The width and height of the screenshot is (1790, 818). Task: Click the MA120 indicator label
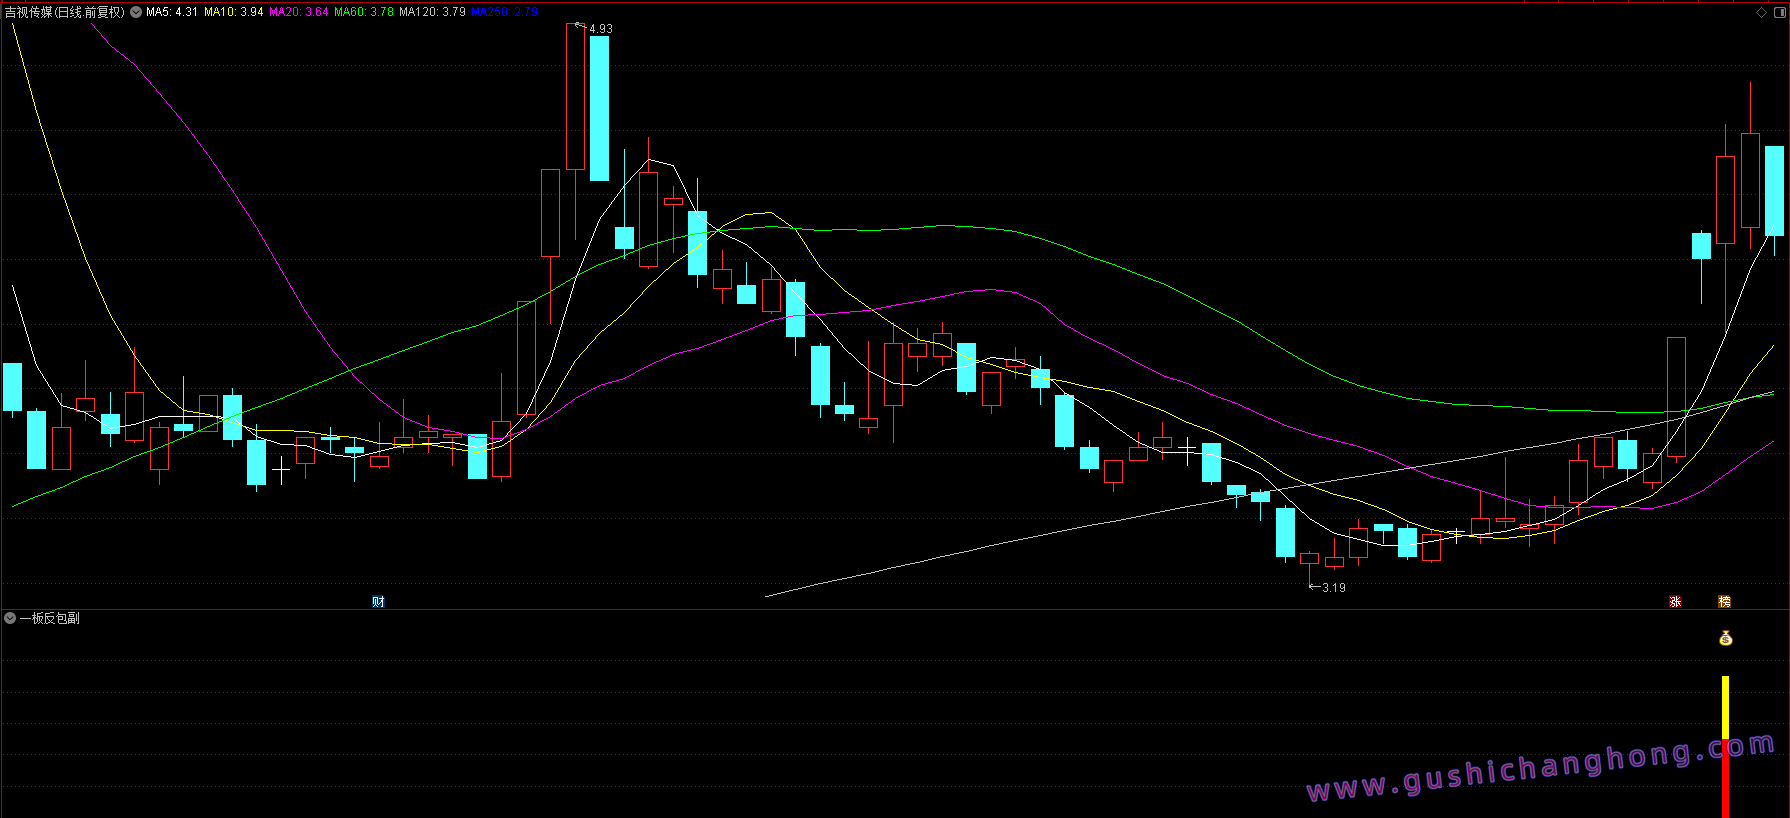(432, 12)
